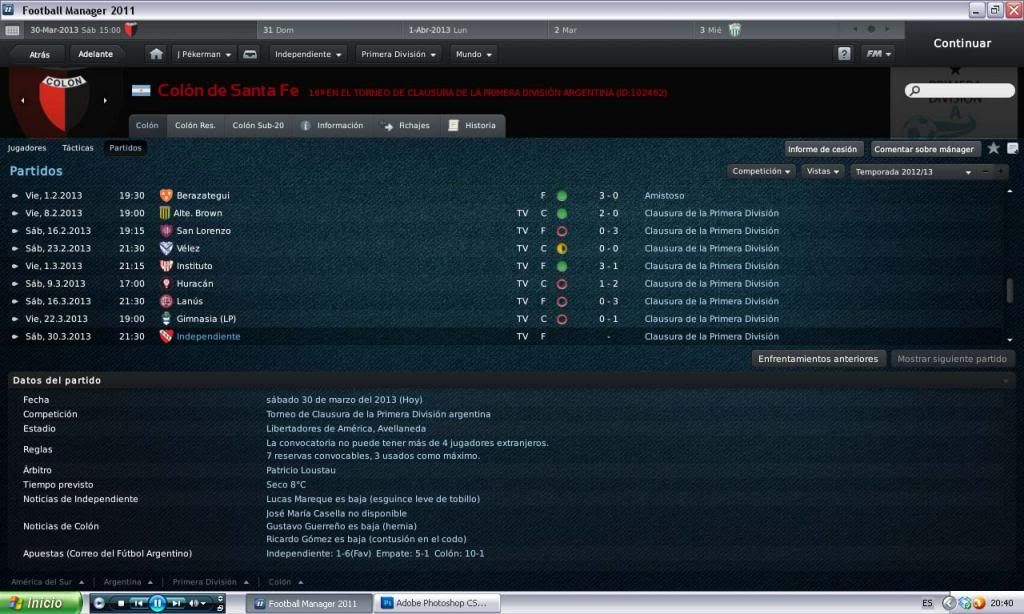Open the Independiente dropdown menu
Screen dimensions: 1024x614
308,54
